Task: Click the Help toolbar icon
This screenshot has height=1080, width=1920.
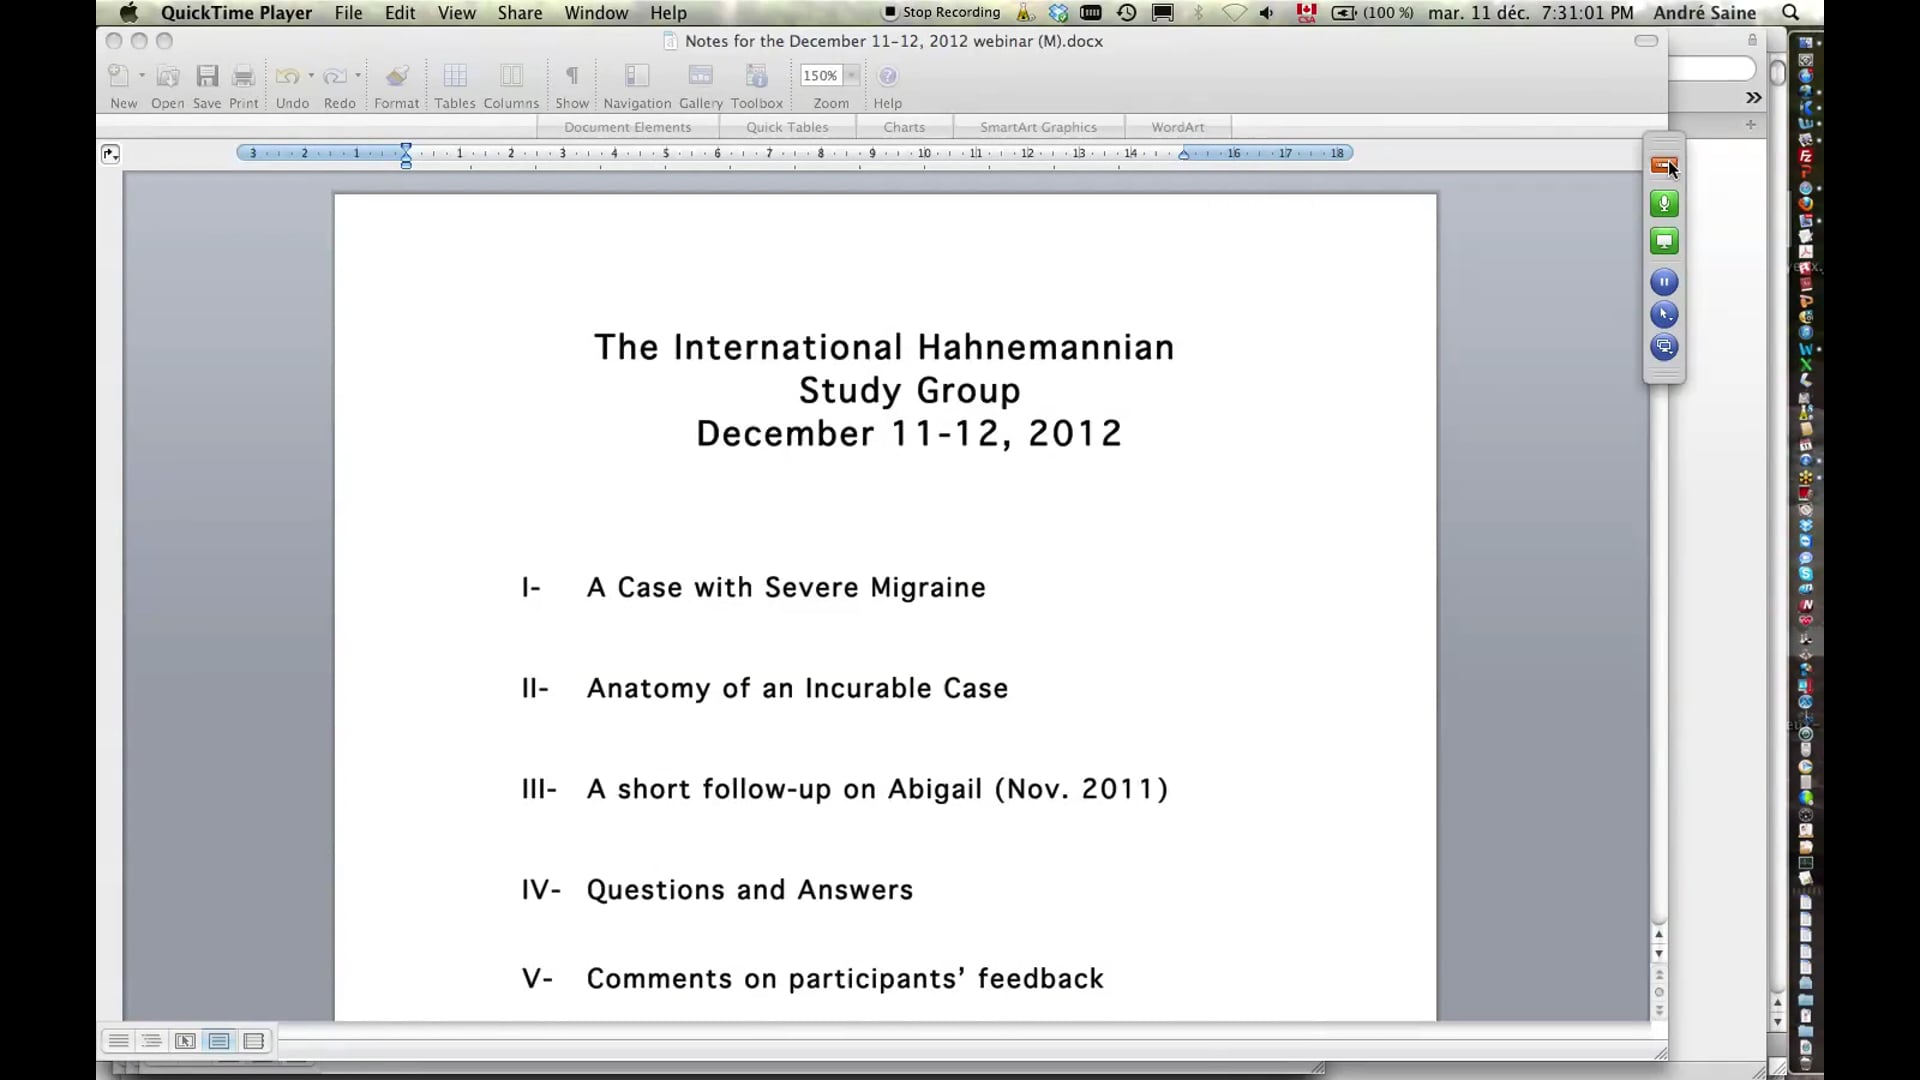Action: pyautogui.click(x=887, y=75)
